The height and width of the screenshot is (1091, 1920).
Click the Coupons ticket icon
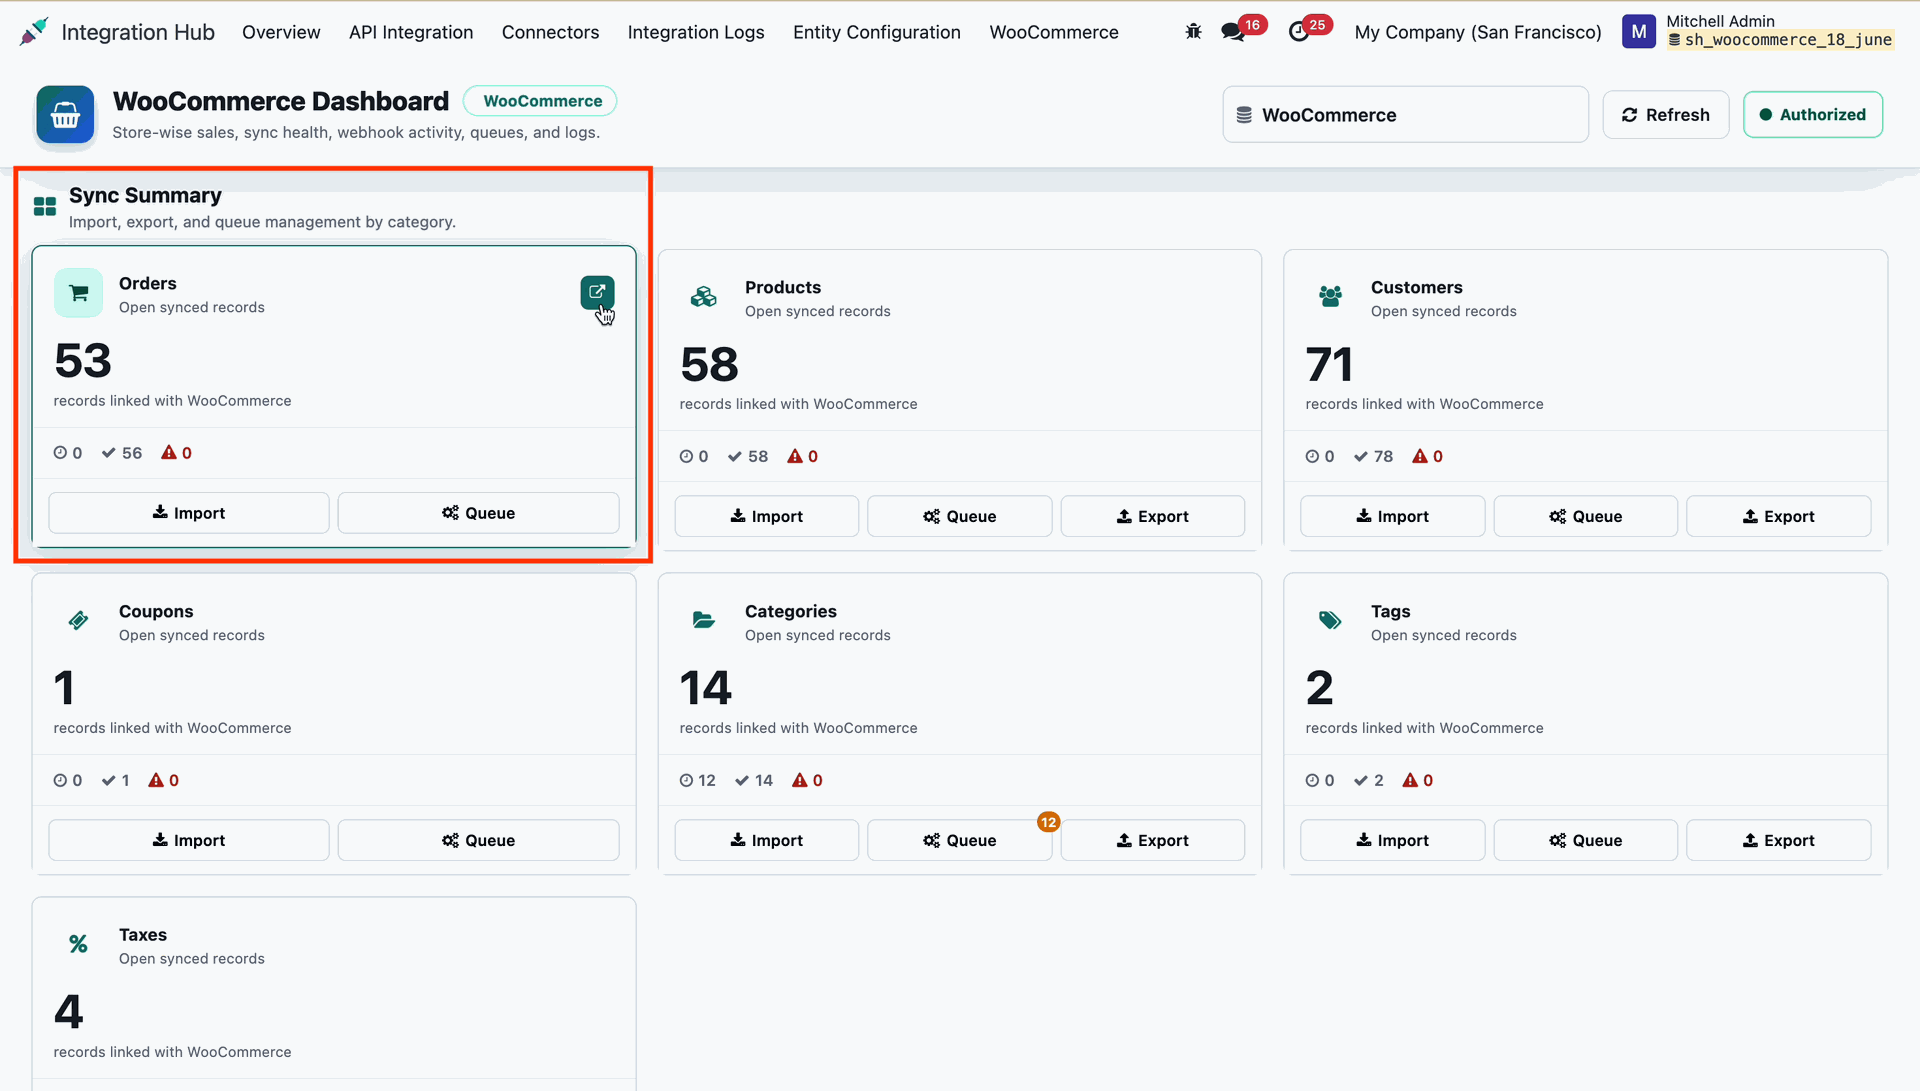(x=78, y=621)
